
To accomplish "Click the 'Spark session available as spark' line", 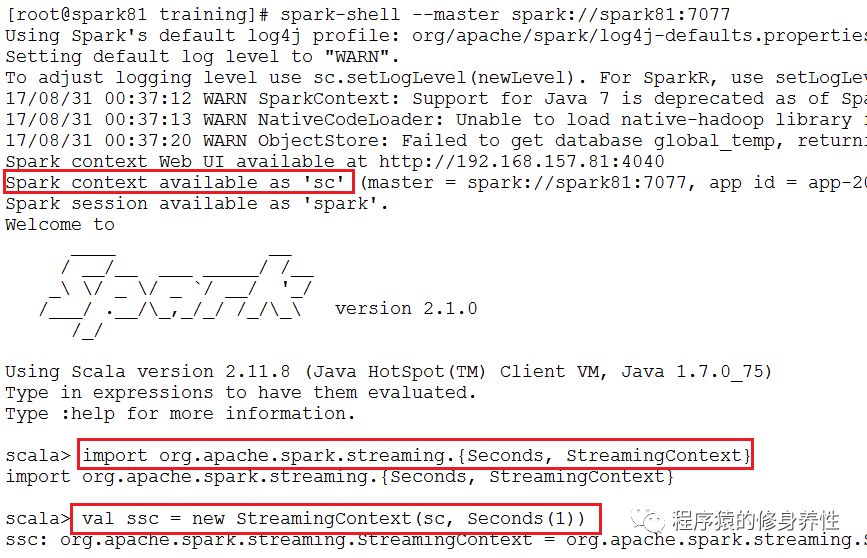I will (197, 204).
